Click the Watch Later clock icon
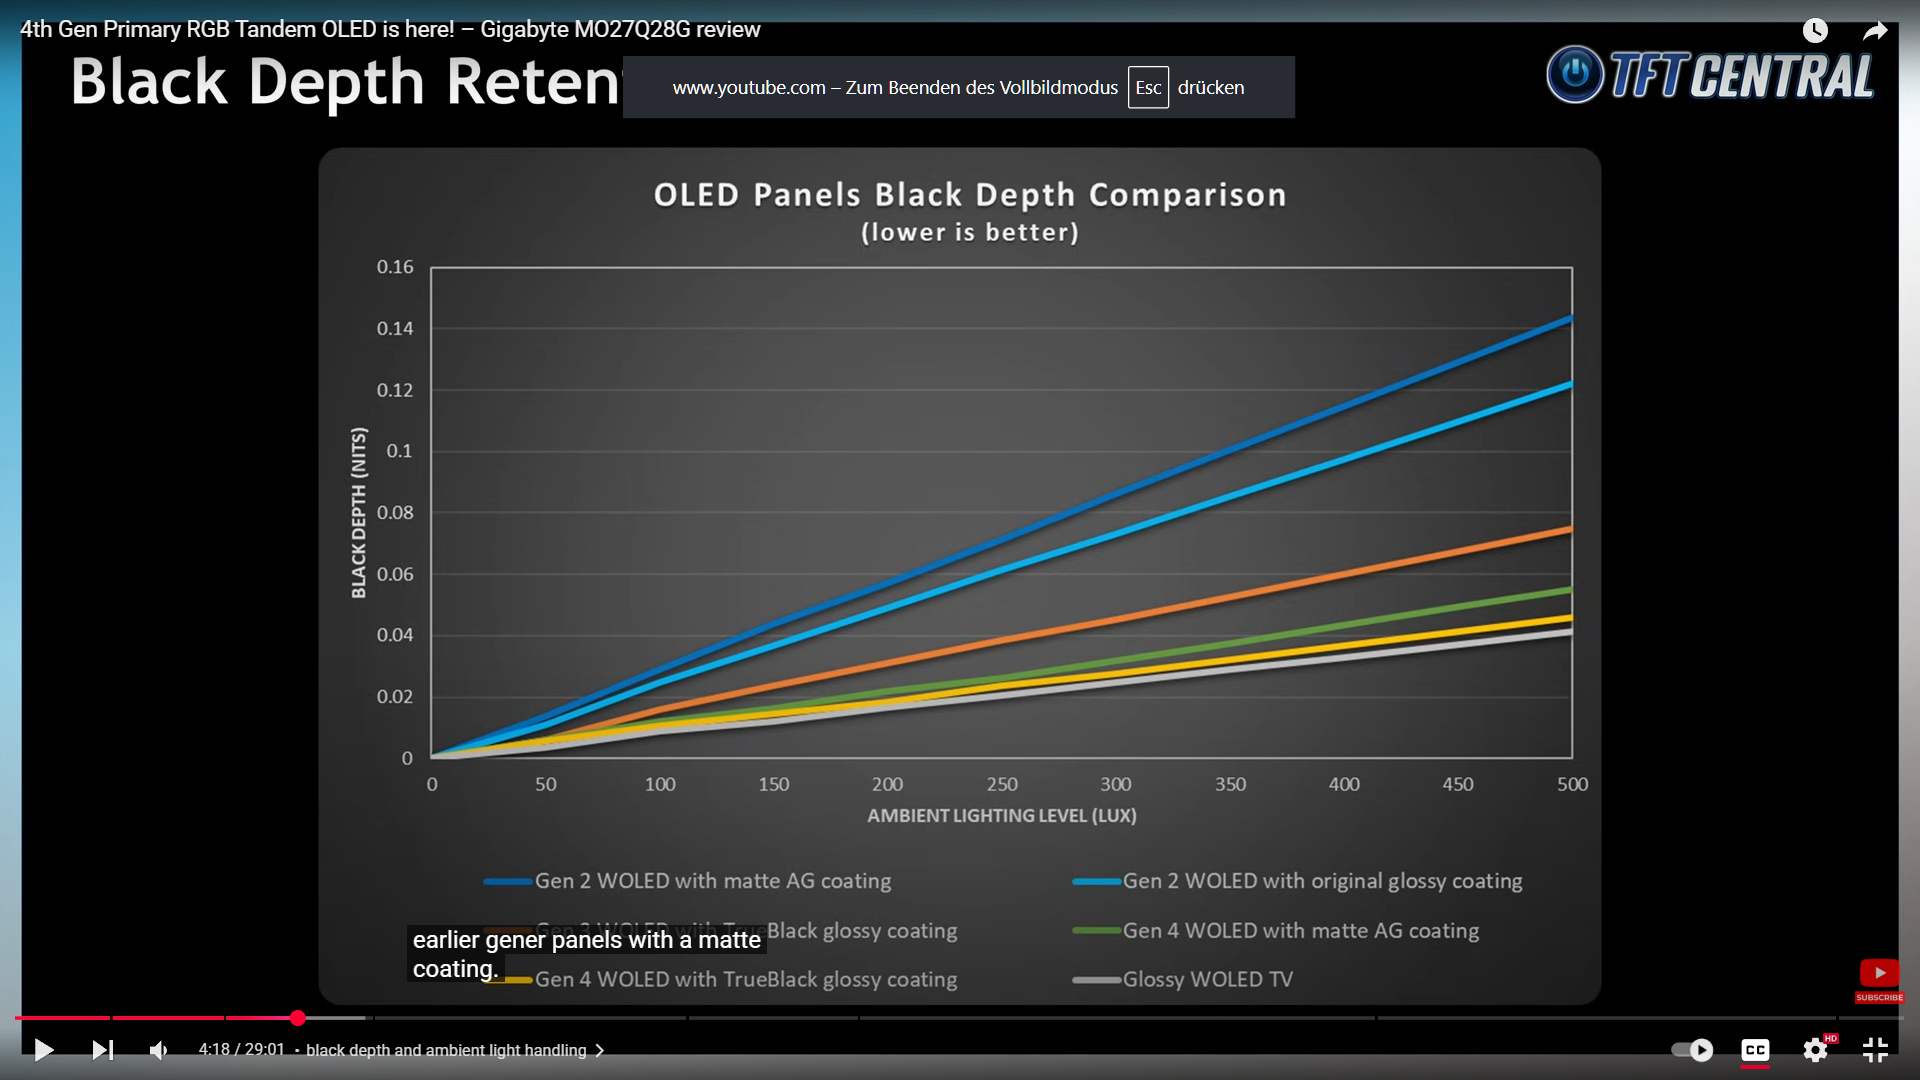Viewport: 1920px width, 1080px height. (1815, 30)
